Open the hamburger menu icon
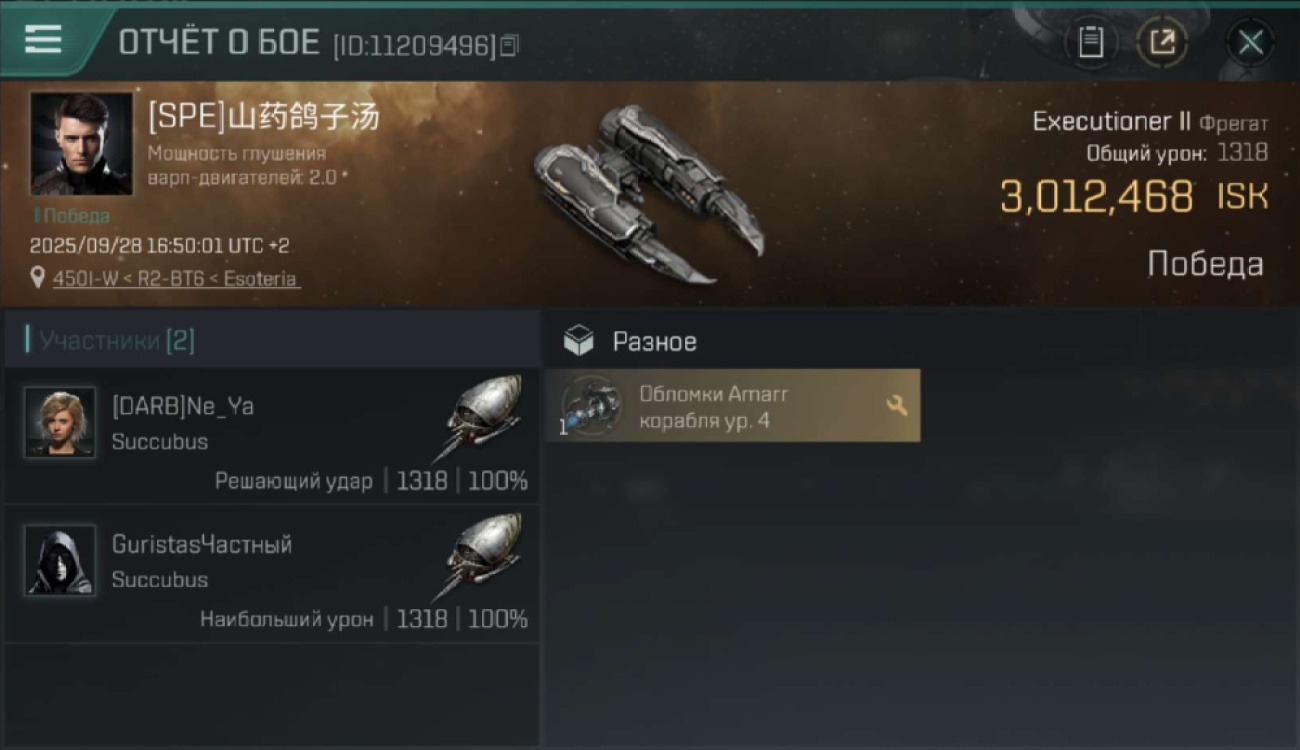 (x=43, y=40)
